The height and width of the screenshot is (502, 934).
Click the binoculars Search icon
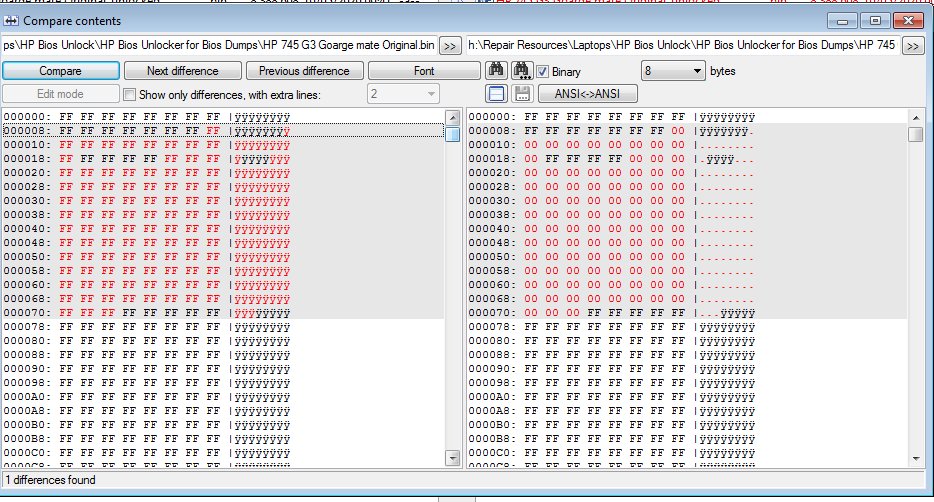[x=496, y=70]
